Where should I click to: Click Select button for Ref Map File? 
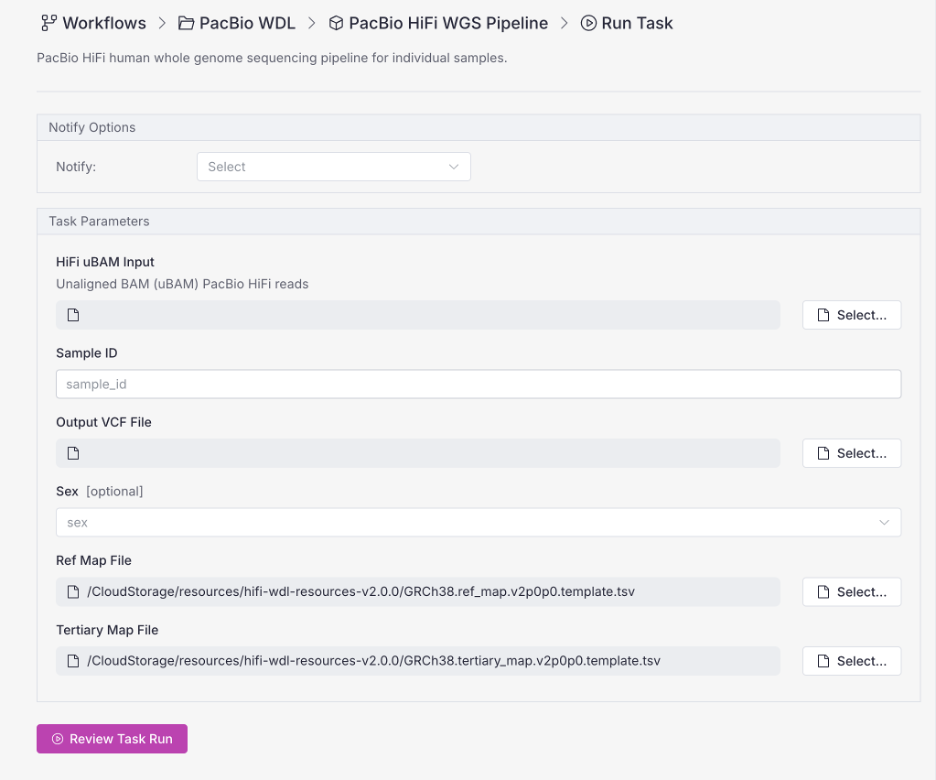[852, 592]
